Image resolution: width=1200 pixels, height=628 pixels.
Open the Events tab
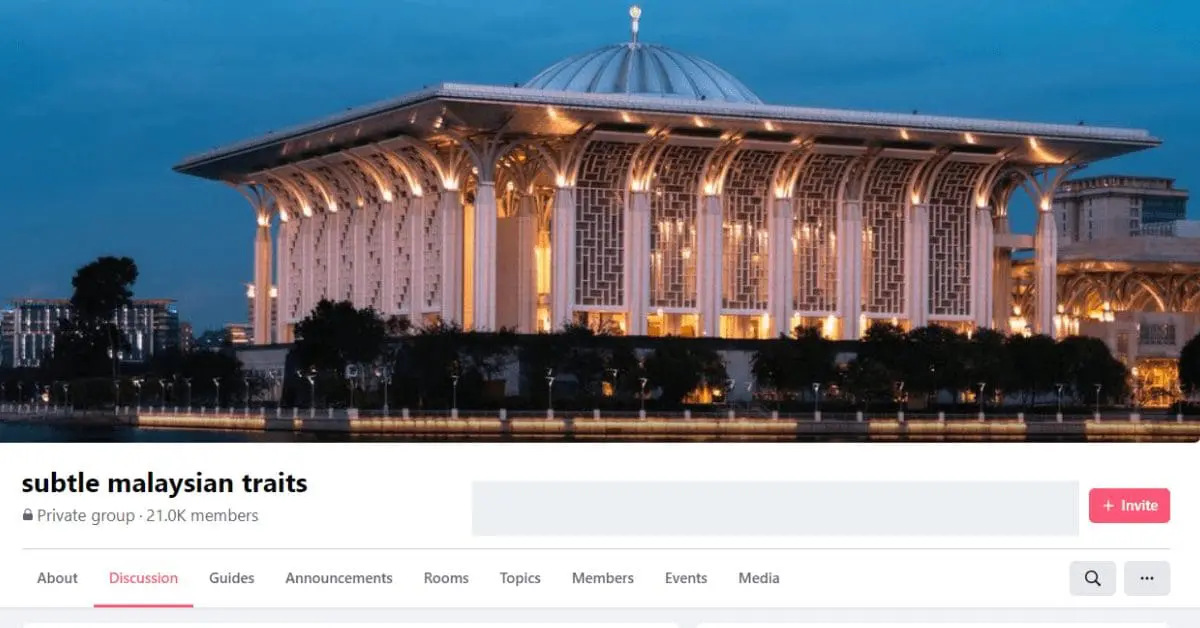pos(686,578)
